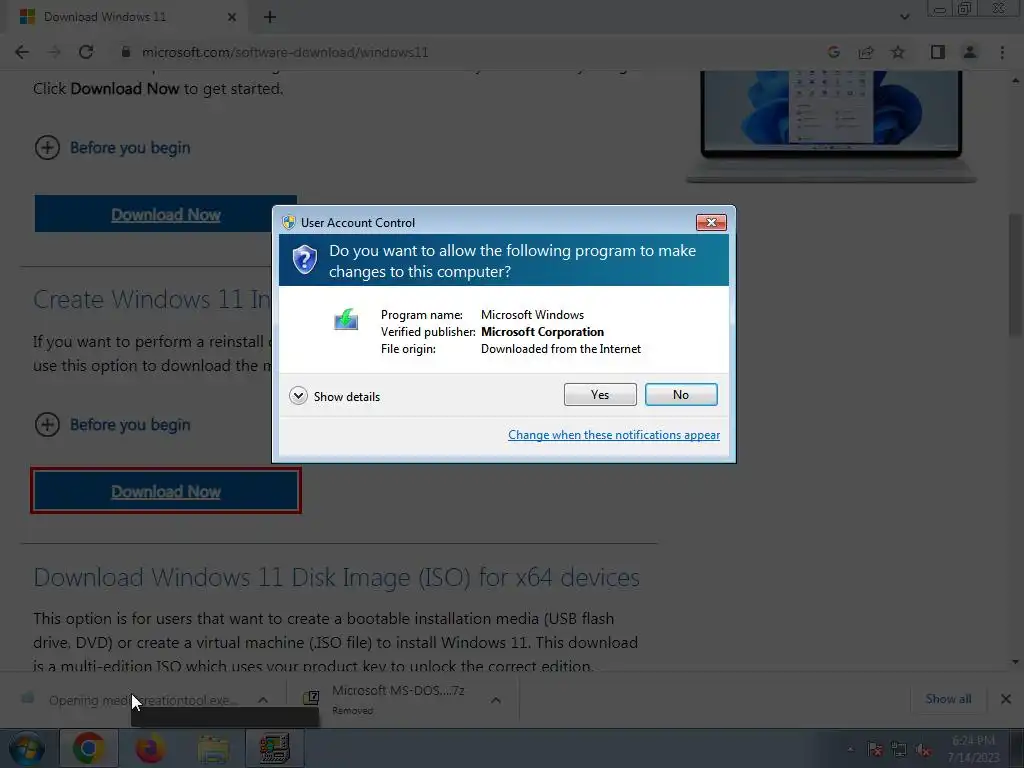This screenshot has height=768, width=1024.
Task: Open Change when these notifications appear link
Action: (x=614, y=435)
